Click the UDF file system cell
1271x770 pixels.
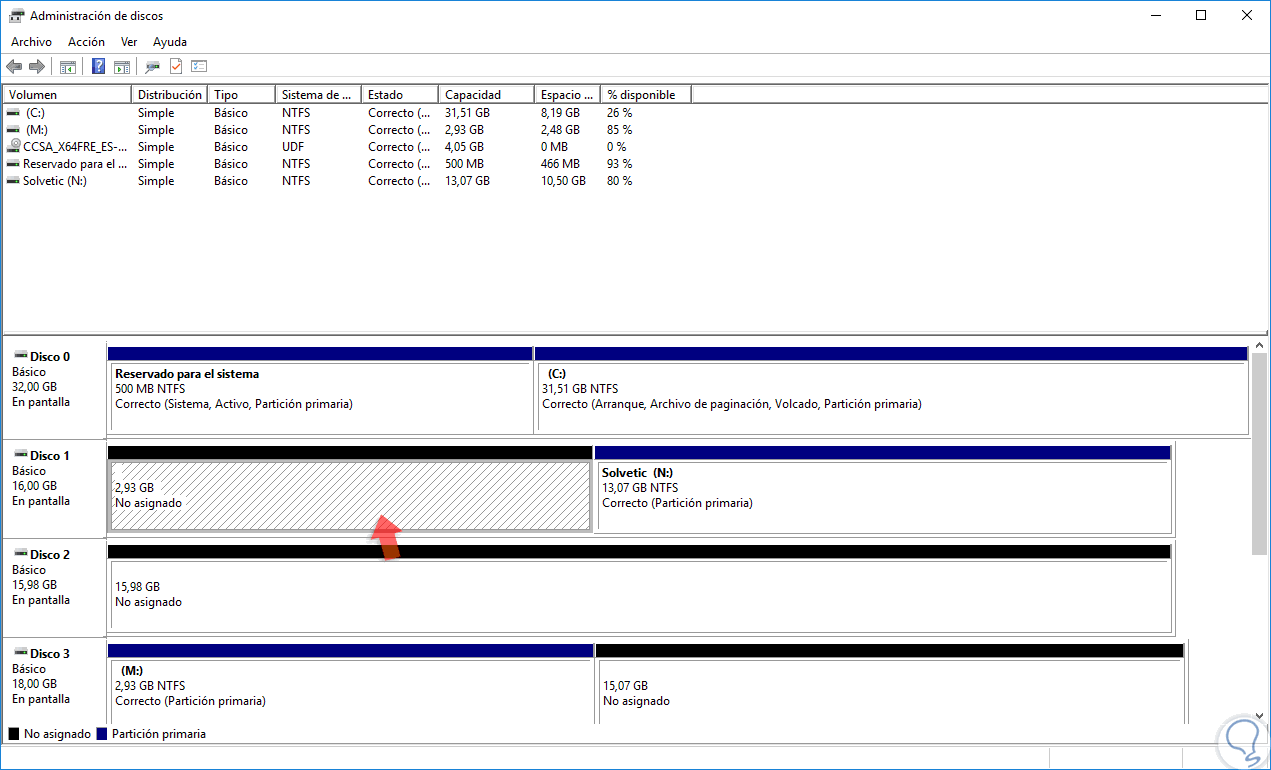pos(294,147)
